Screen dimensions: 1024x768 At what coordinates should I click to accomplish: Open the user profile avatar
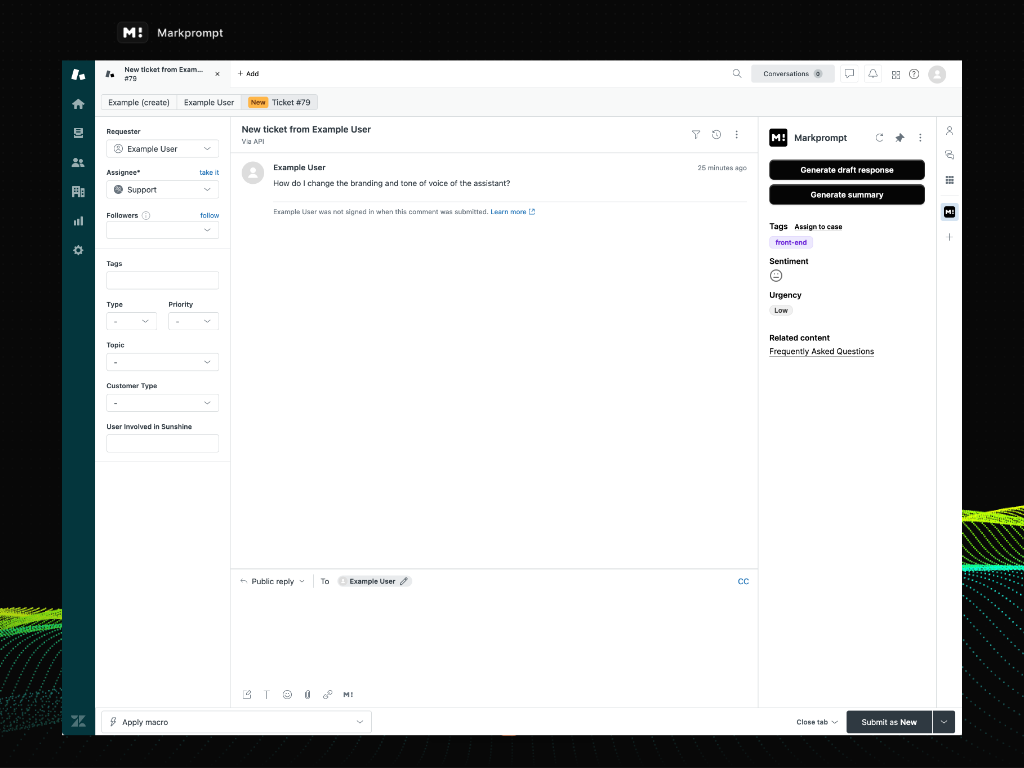pyautogui.click(x=937, y=74)
